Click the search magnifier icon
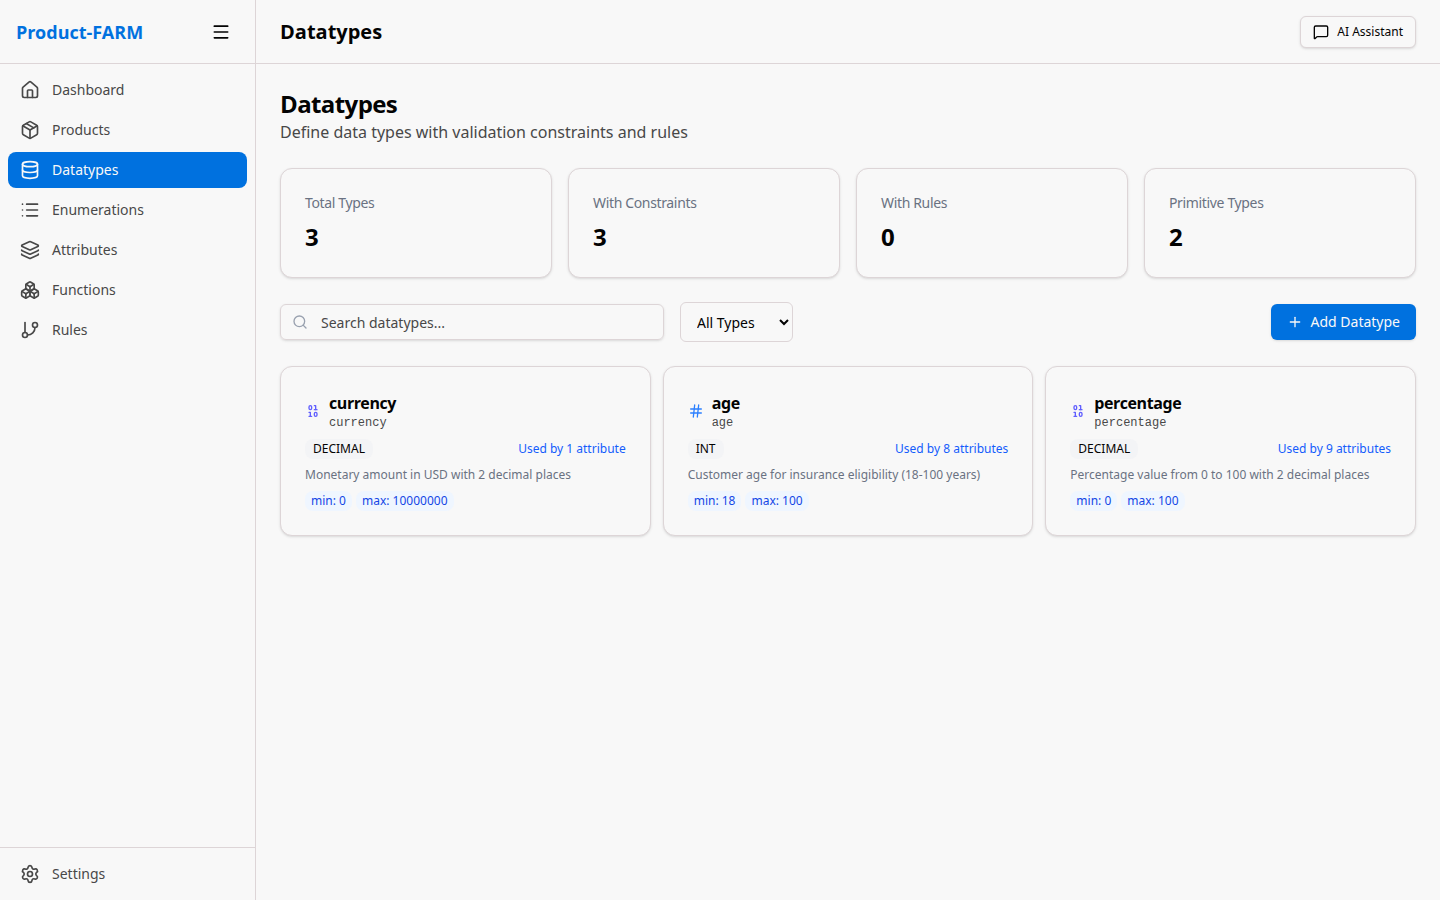Viewport: 1440px width, 900px height. pyautogui.click(x=300, y=322)
